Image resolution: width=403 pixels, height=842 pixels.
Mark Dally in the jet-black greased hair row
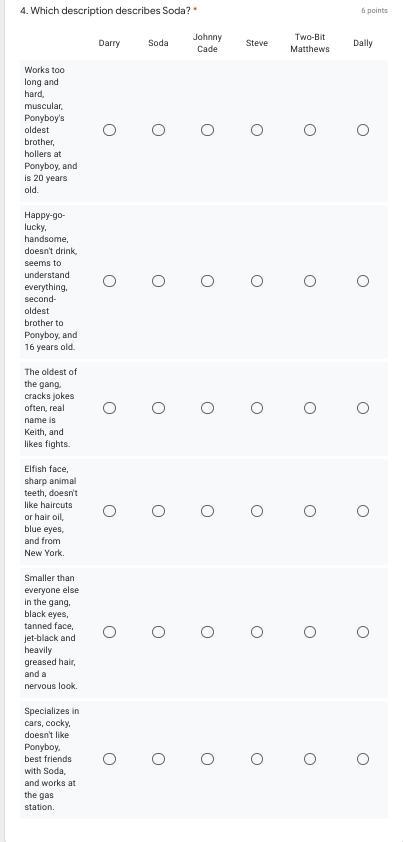pos(363,632)
